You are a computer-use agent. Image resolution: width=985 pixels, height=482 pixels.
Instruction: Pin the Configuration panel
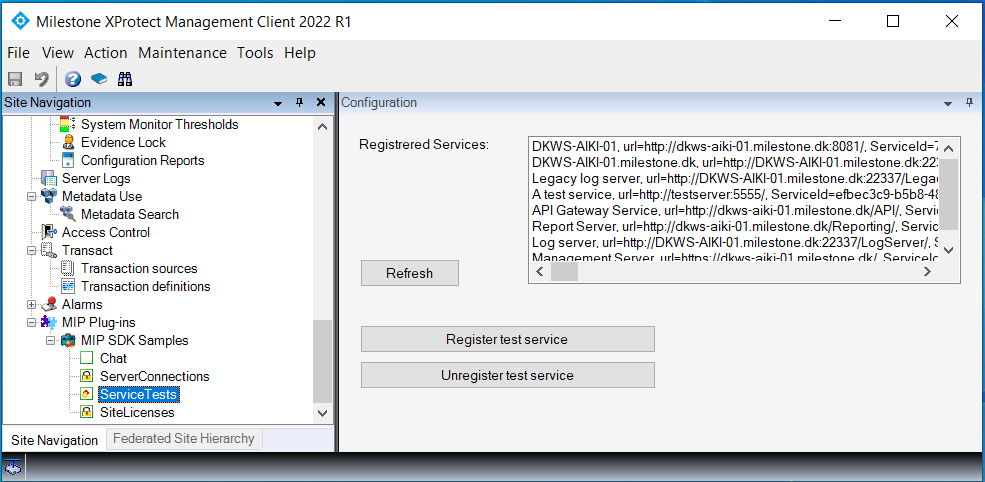pyautogui.click(x=969, y=102)
